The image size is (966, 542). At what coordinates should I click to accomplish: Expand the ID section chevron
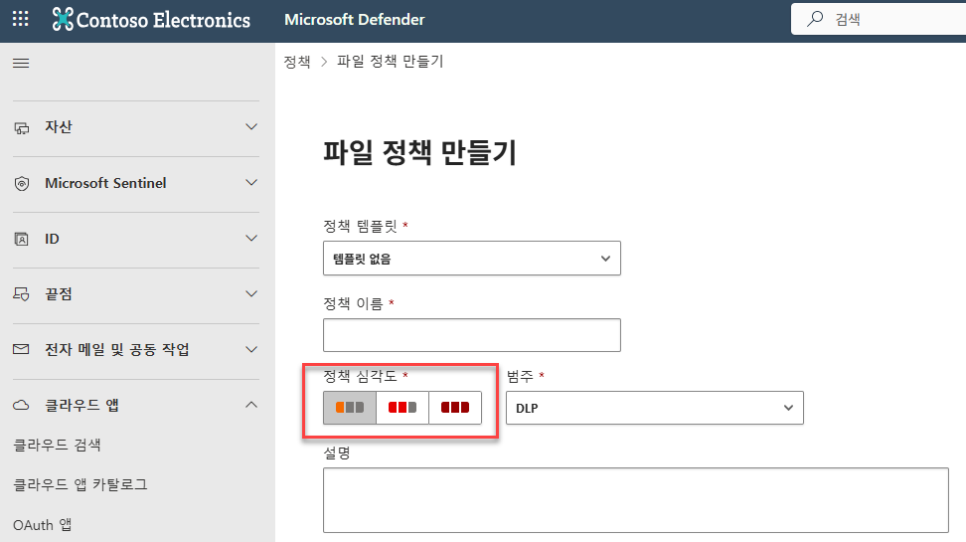point(251,238)
